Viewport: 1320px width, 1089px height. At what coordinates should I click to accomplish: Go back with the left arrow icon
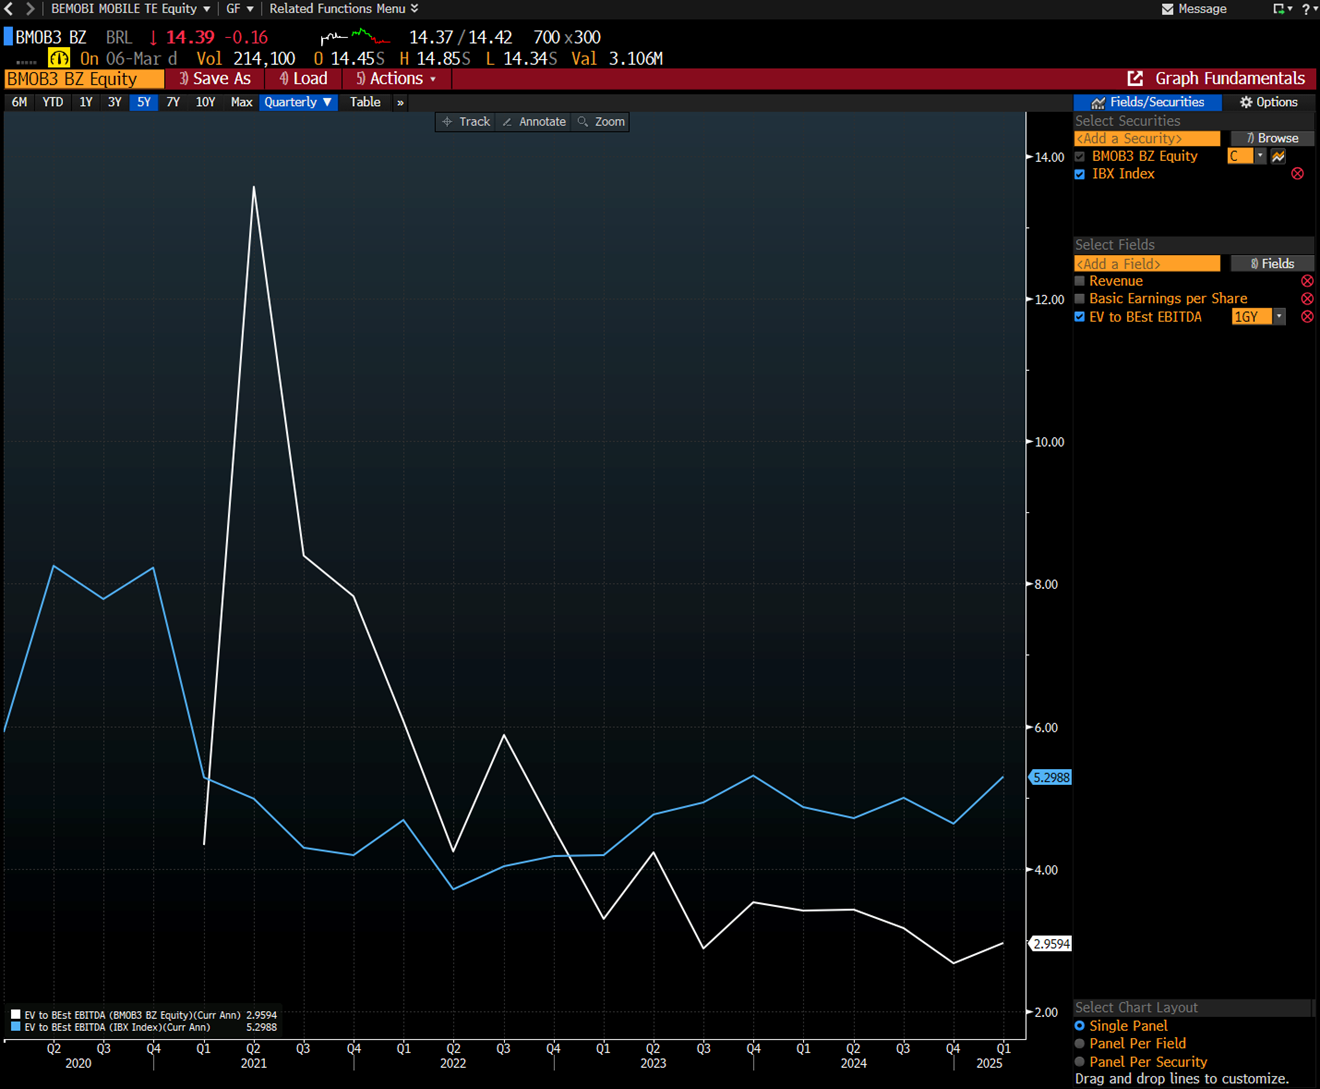pyautogui.click(x=9, y=9)
